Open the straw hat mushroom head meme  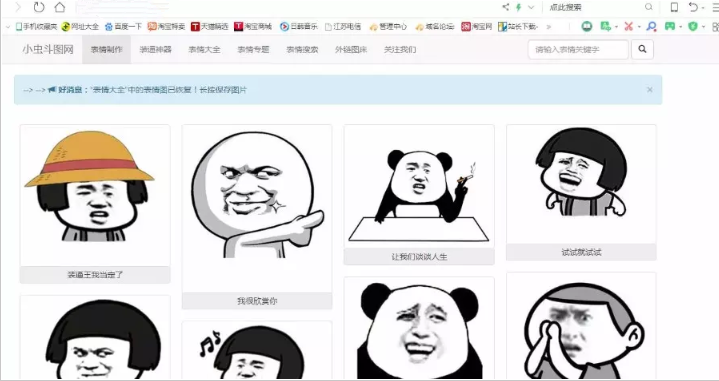[95, 195]
